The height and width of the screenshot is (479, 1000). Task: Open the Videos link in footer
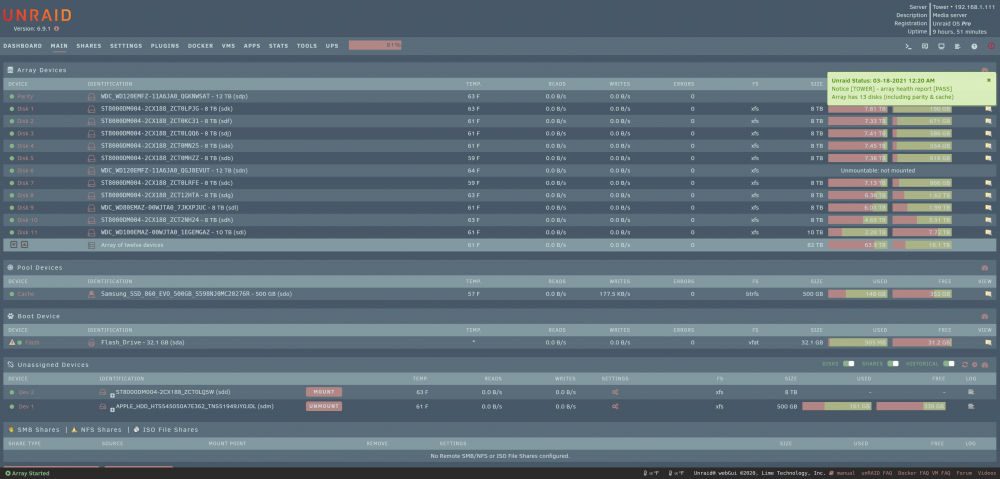[x=987, y=473]
